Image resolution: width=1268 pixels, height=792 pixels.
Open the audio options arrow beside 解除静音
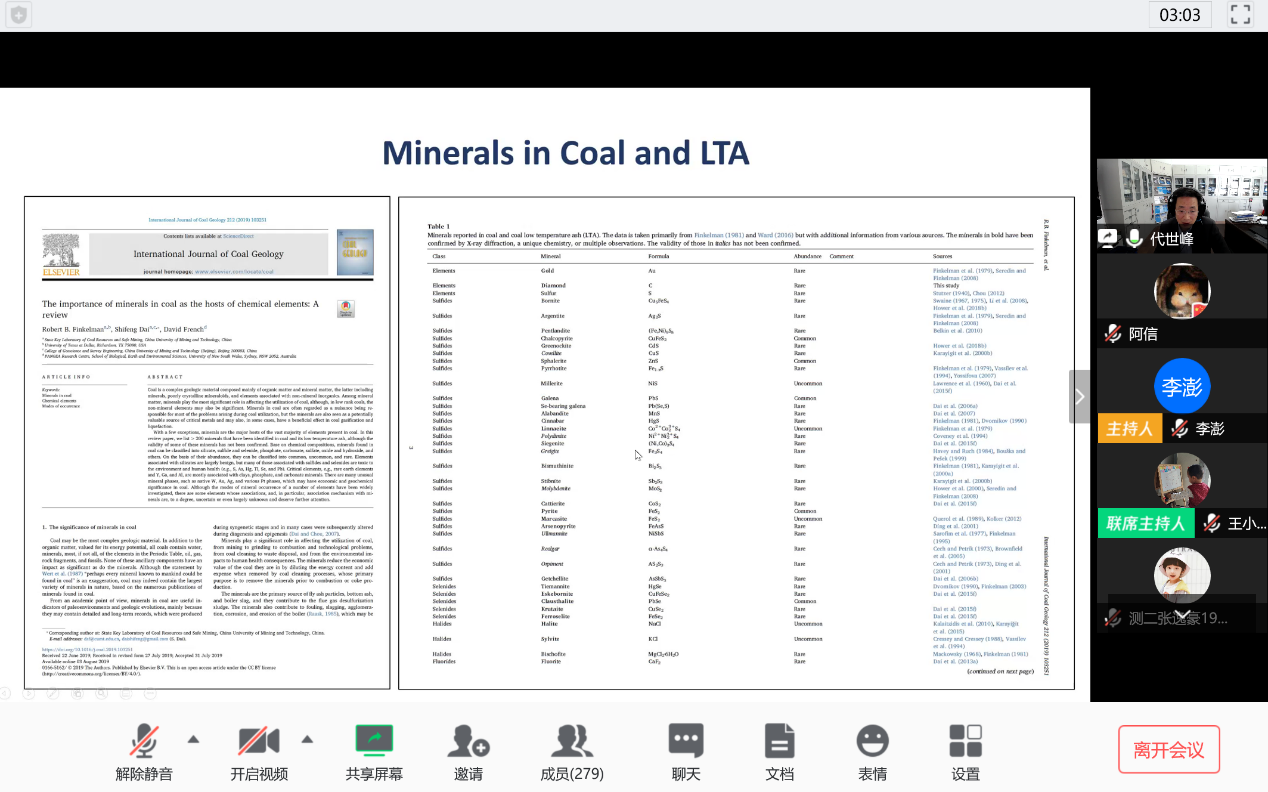pyautogui.click(x=193, y=740)
